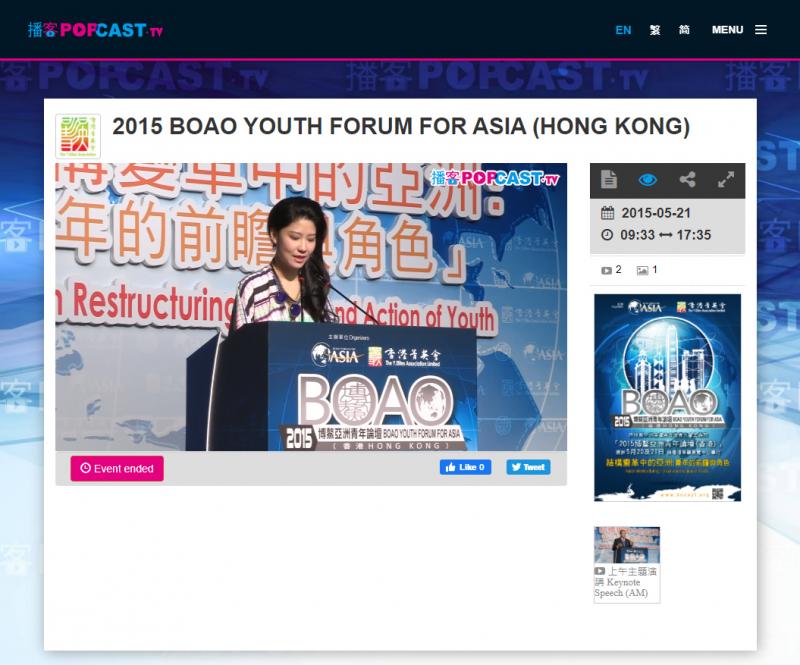Select the 09:33 to 17:35 time range
The width and height of the screenshot is (800, 665).
pos(665,235)
